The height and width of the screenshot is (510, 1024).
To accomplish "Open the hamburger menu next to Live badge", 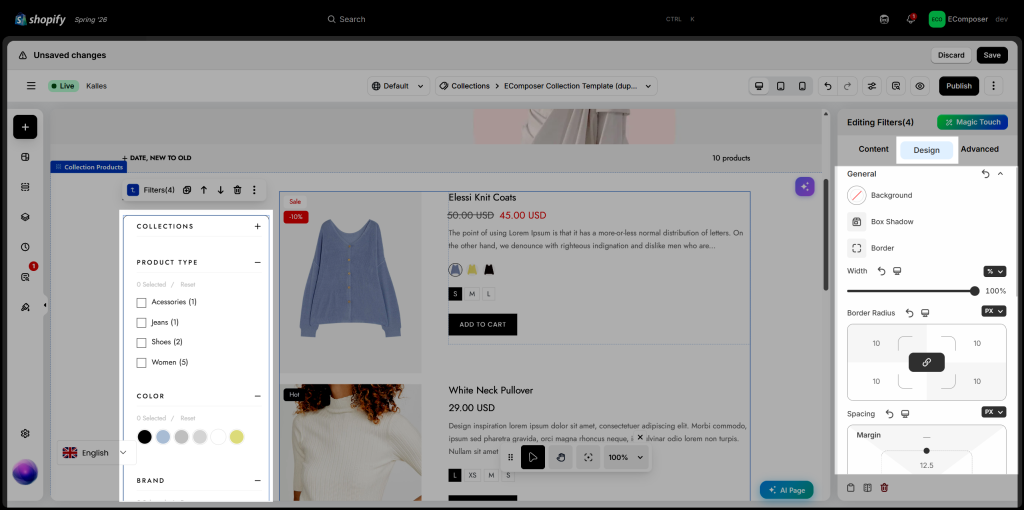I will (31, 86).
